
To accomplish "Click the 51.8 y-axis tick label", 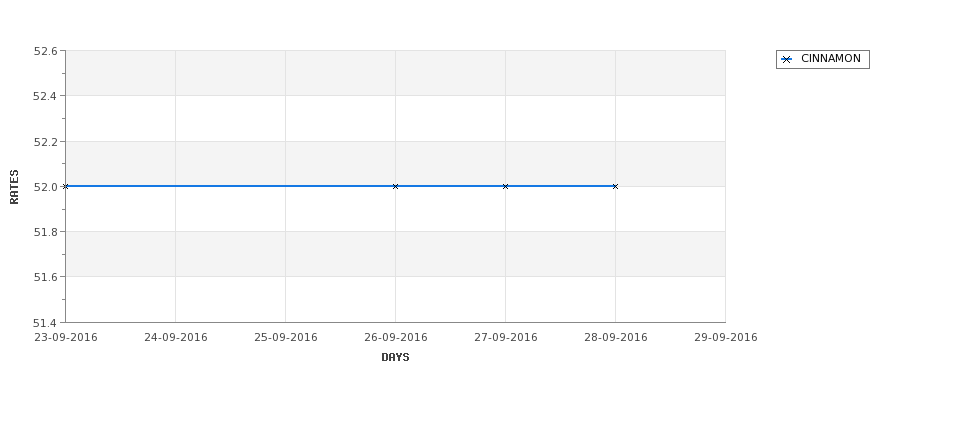I will tap(45, 232).
